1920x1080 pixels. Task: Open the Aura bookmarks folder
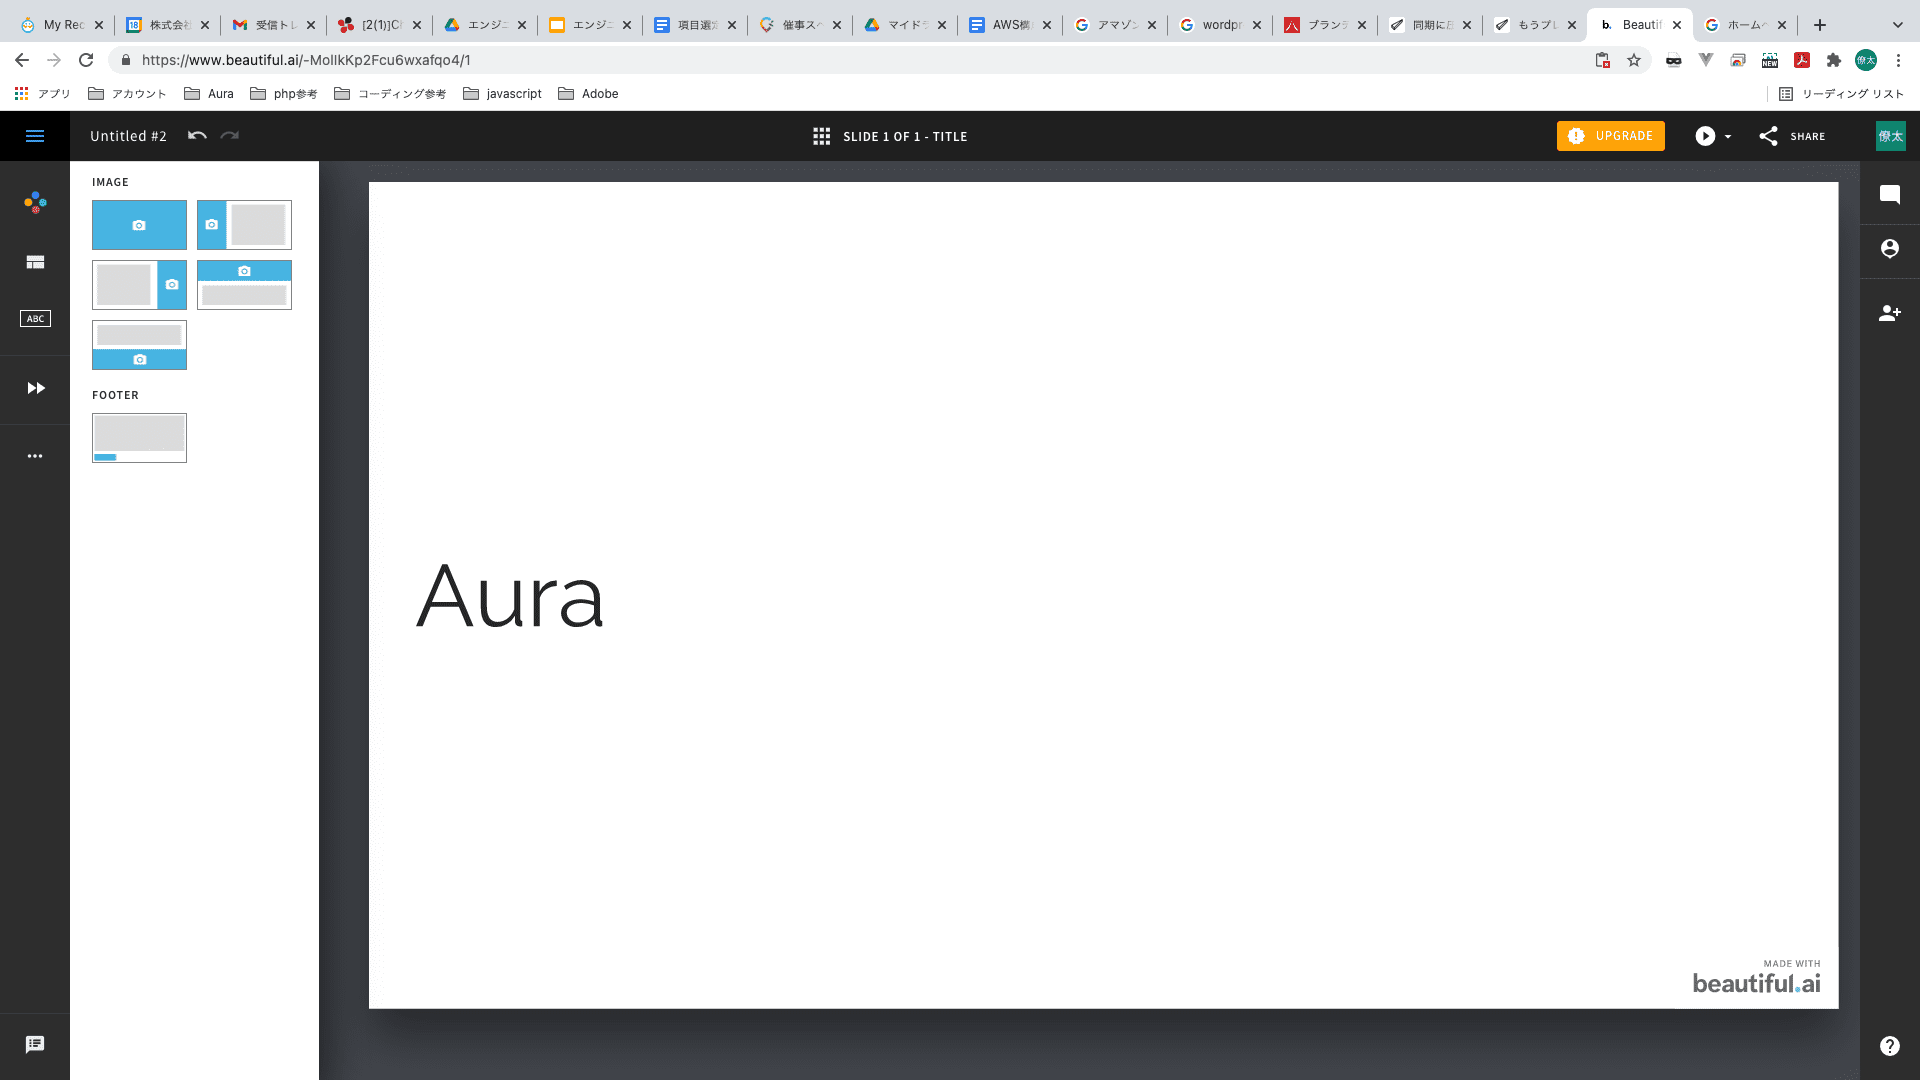coord(209,94)
